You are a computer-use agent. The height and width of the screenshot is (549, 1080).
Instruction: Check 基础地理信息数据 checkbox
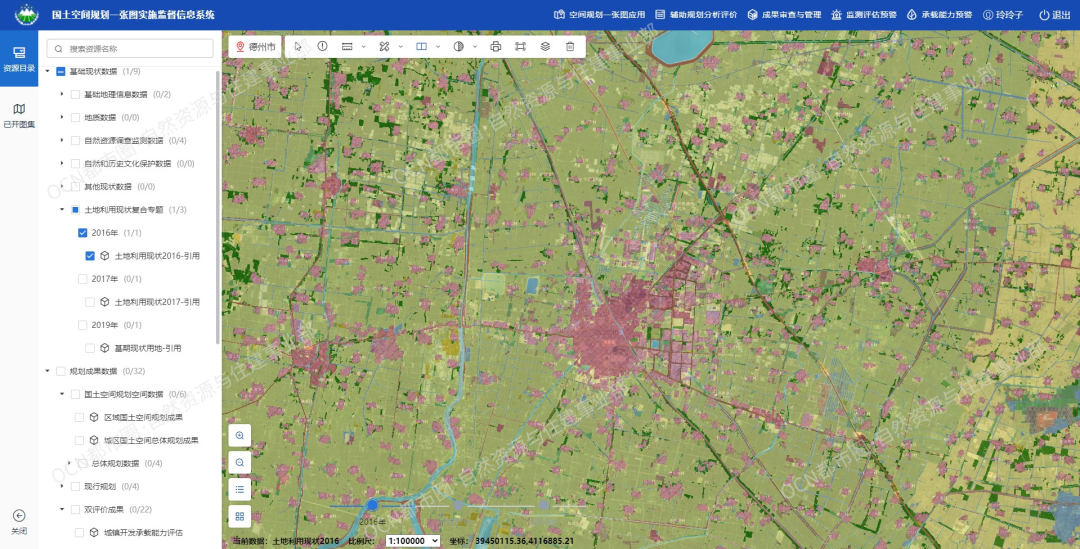(x=75, y=94)
